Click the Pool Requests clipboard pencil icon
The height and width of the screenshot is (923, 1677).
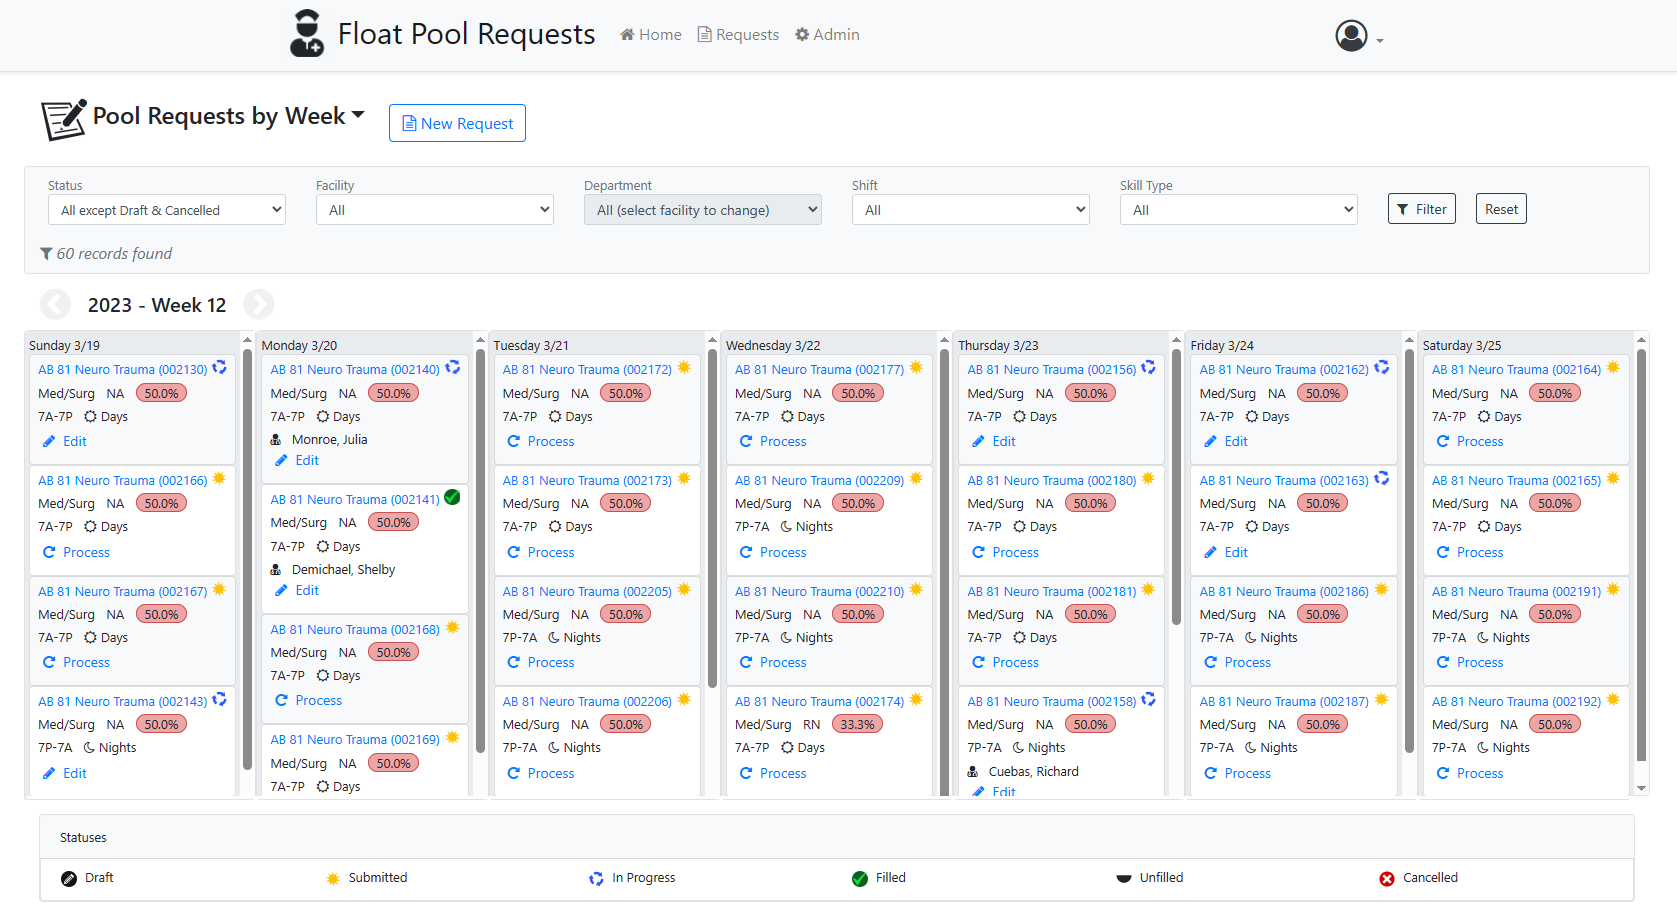pos(64,119)
